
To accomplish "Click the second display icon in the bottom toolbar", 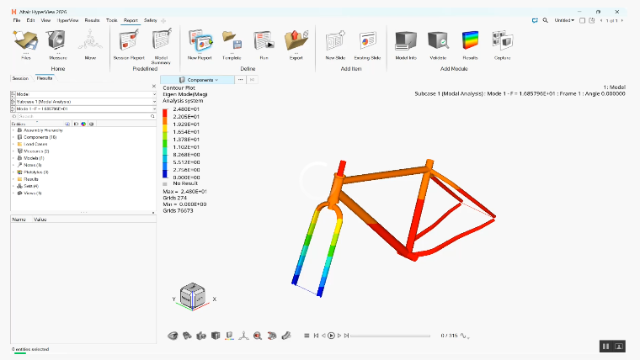I will pos(187,336).
